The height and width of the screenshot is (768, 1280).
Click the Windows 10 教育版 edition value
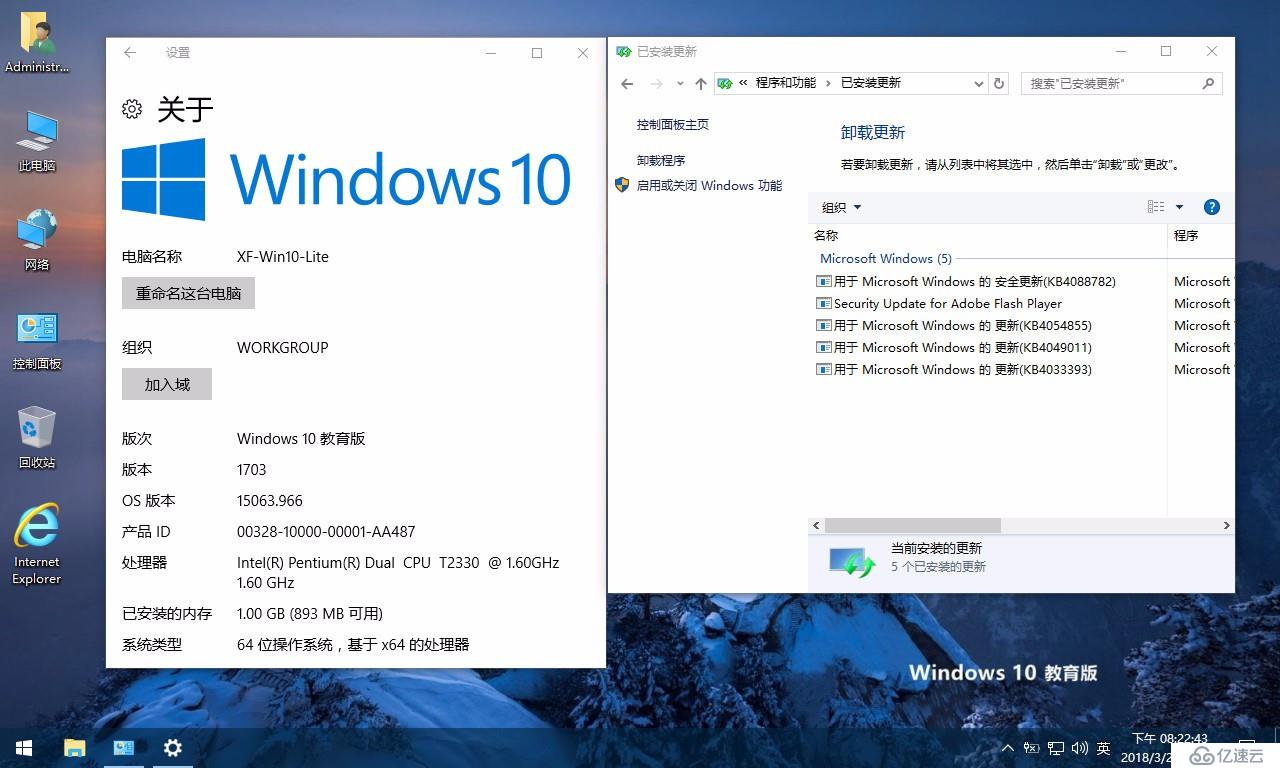(x=301, y=439)
